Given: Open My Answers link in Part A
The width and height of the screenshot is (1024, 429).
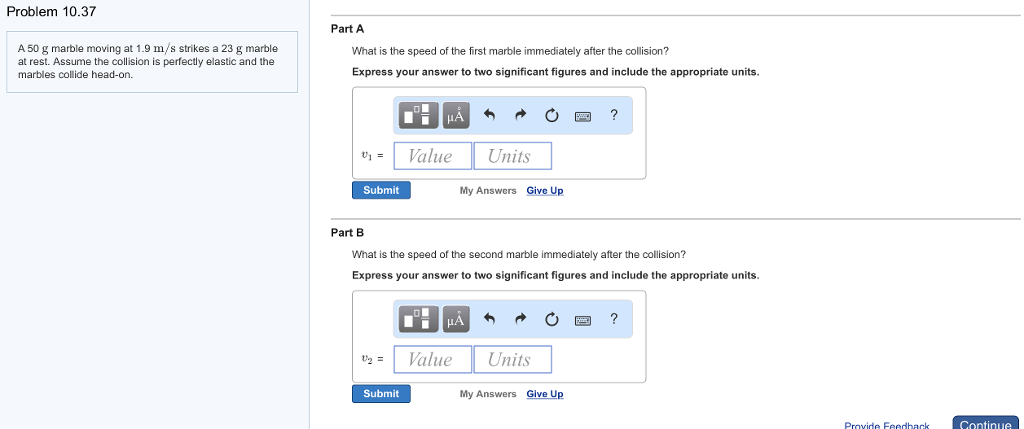Looking at the screenshot, I should click(488, 191).
